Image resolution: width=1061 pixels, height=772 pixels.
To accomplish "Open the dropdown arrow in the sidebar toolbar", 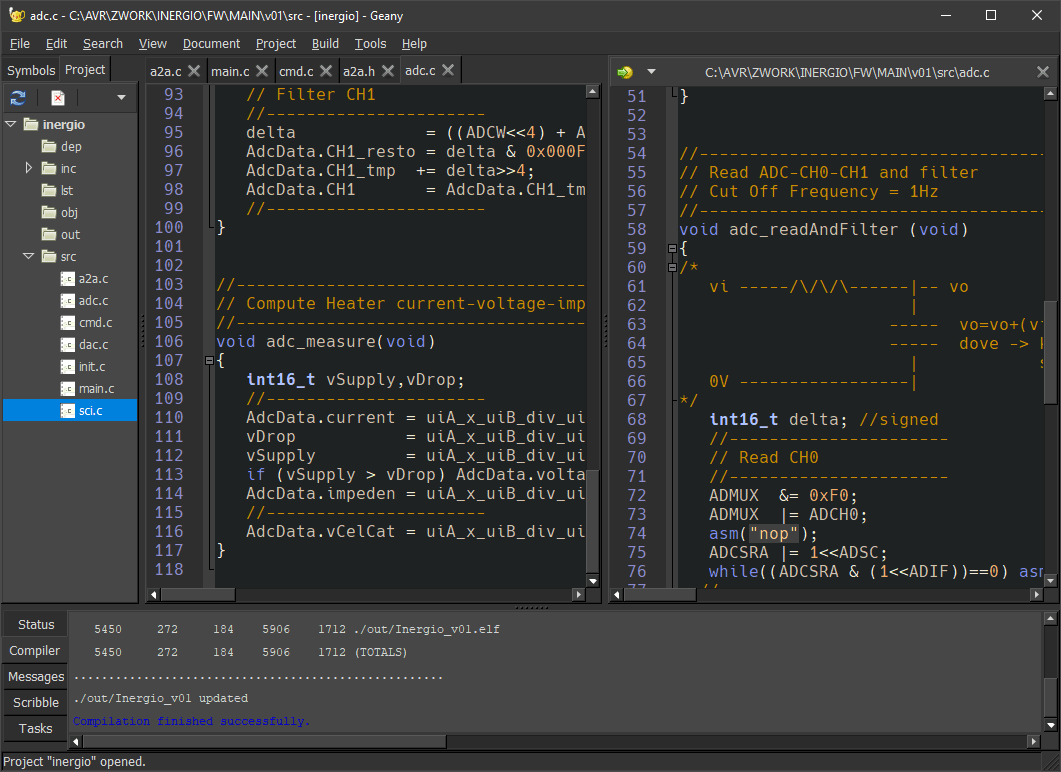I will coord(122,97).
